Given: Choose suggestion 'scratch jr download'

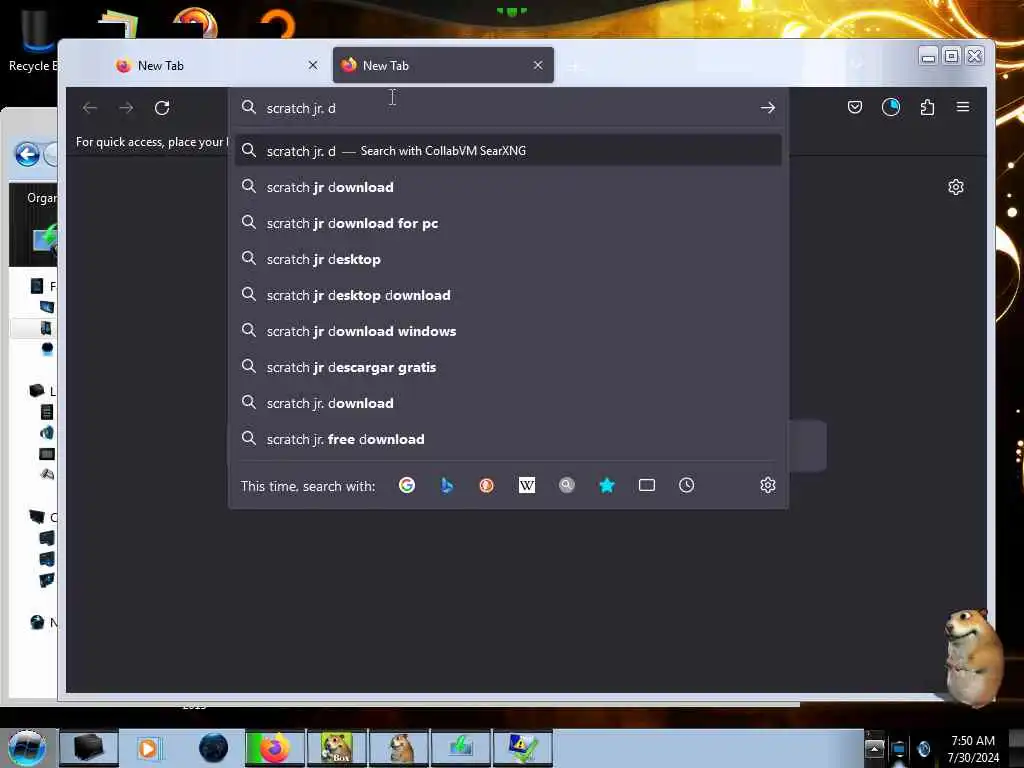Looking at the screenshot, I should tap(508, 187).
